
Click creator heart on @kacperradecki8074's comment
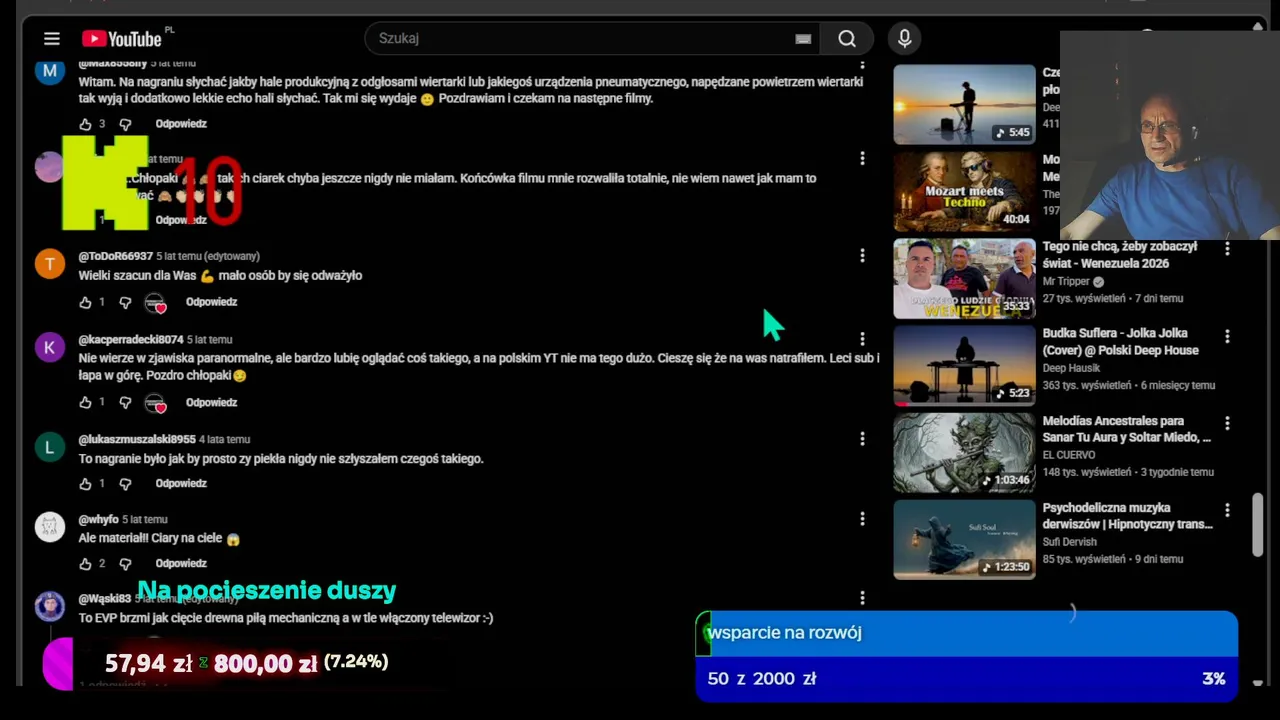coord(155,403)
